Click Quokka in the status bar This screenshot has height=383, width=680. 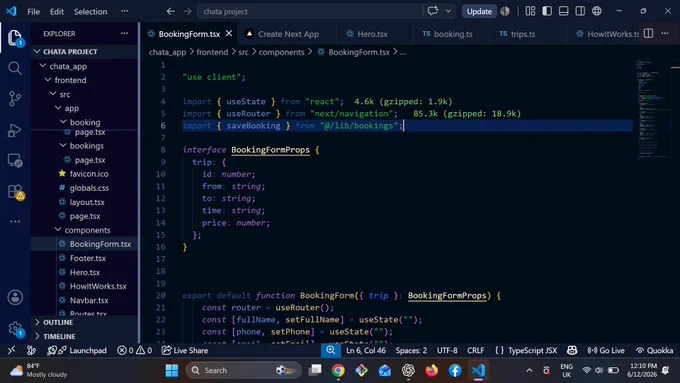(x=654, y=350)
